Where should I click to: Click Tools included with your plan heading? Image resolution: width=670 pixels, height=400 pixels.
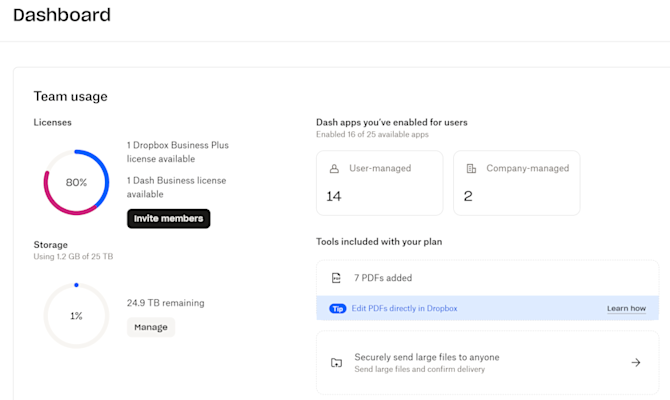(379, 241)
